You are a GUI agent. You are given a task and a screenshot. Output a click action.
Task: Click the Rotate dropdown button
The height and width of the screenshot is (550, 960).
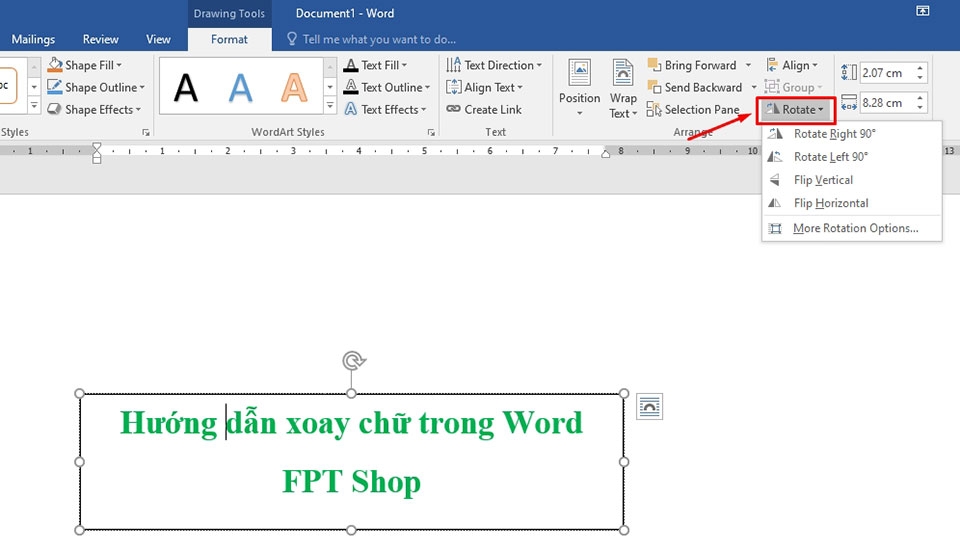coord(795,110)
